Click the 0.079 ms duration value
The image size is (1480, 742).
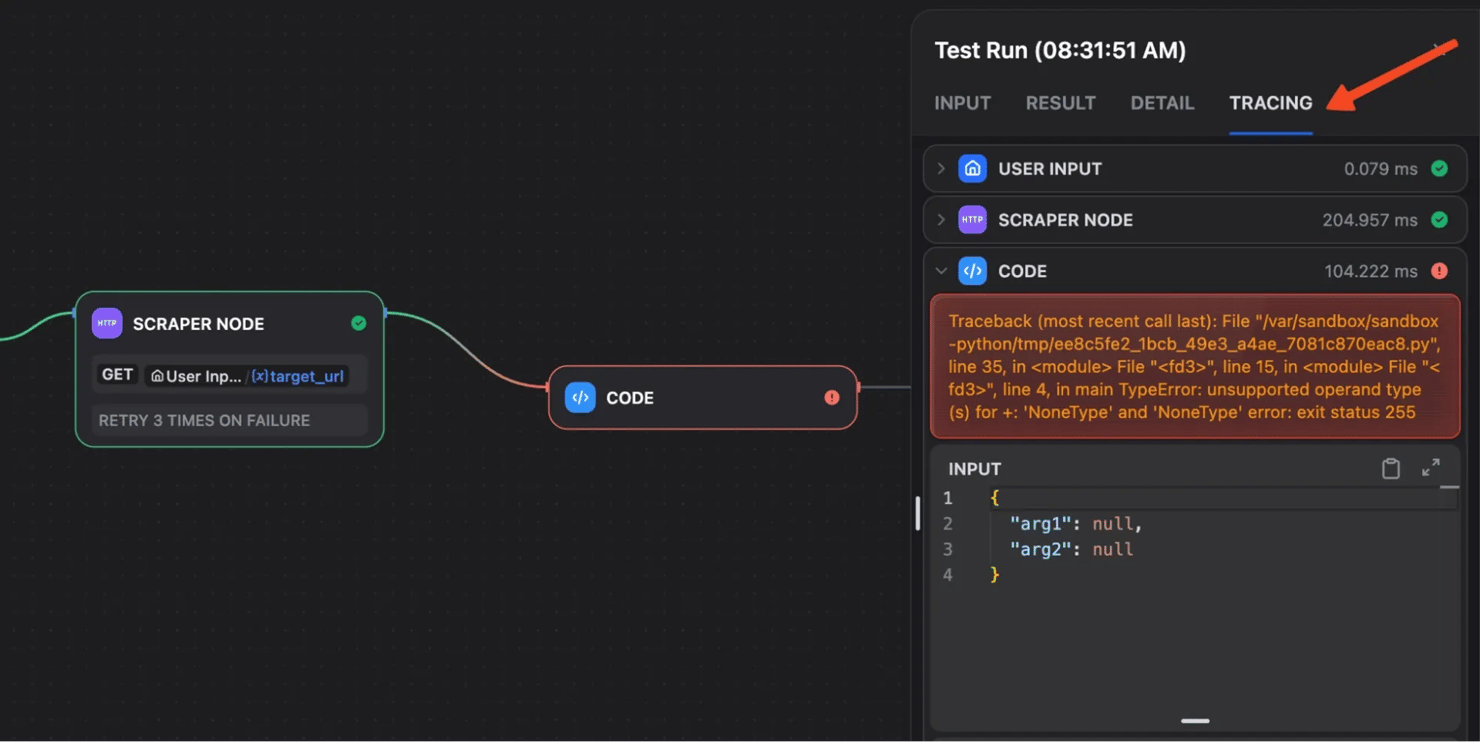(1380, 169)
